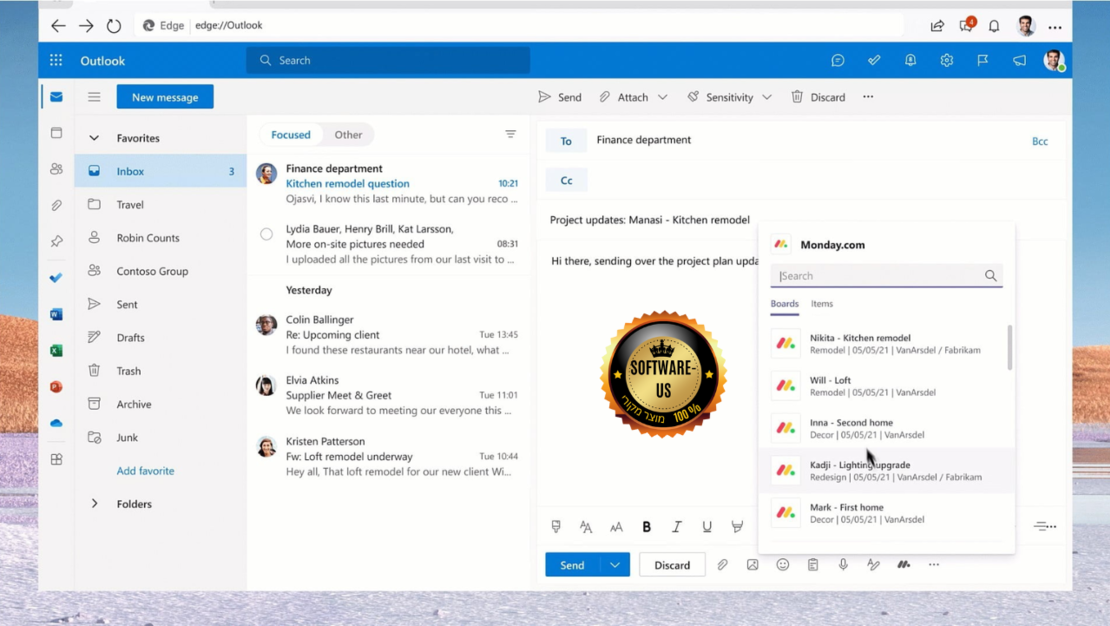Switch to the Focused tab
Image resolution: width=1110 pixels, height=626 pixels.
tap(291, 135)
